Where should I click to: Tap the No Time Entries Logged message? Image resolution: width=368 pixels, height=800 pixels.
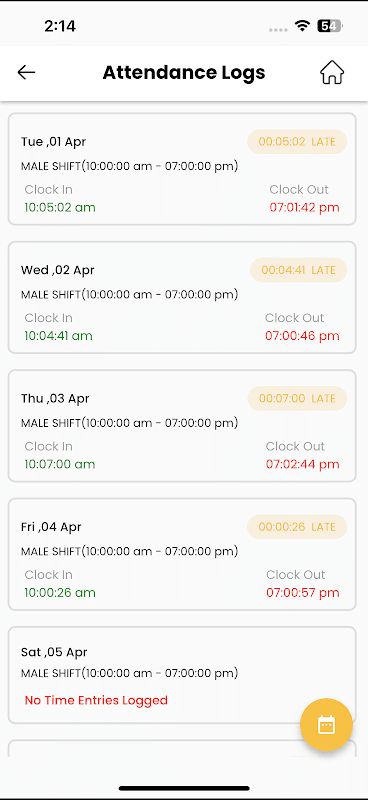point(96,701)
